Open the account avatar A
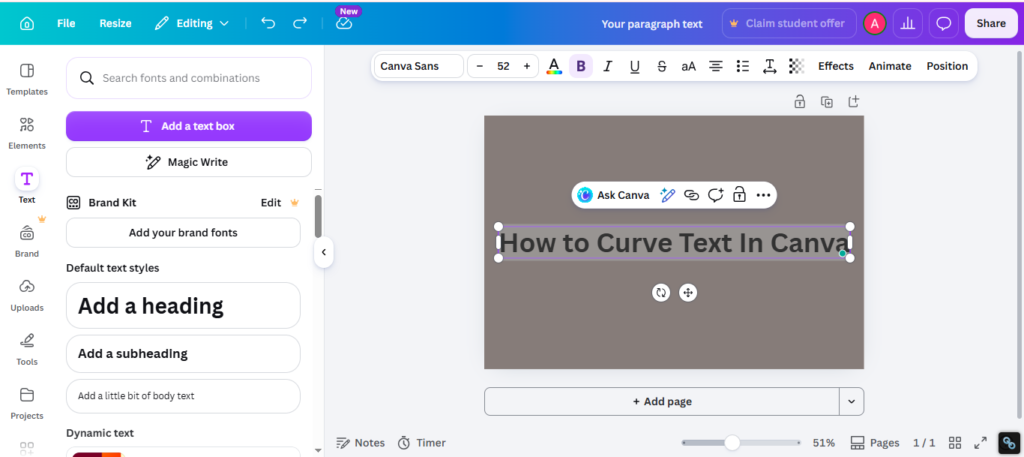The width and height of the screenshot is (1024, 457). (x=874, y=24)
